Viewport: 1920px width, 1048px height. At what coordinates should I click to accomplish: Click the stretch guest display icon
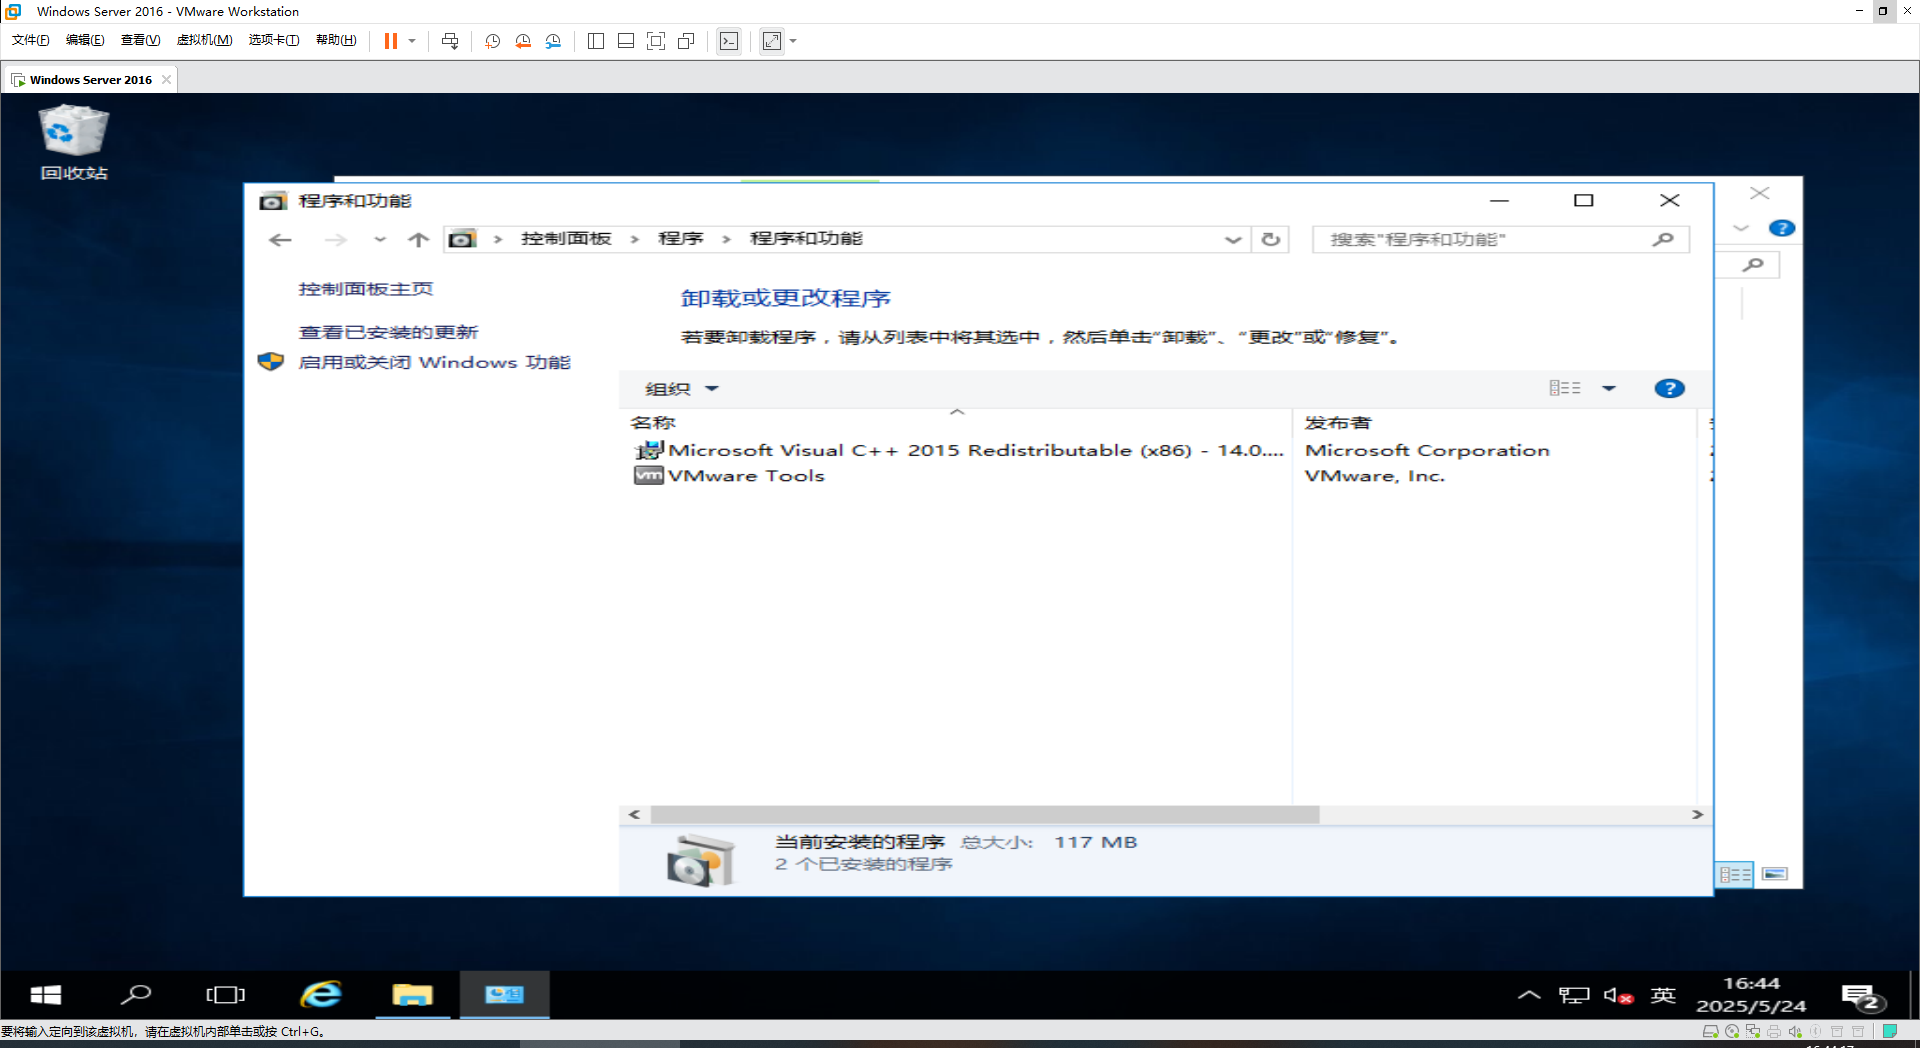[x=772, y=41]
